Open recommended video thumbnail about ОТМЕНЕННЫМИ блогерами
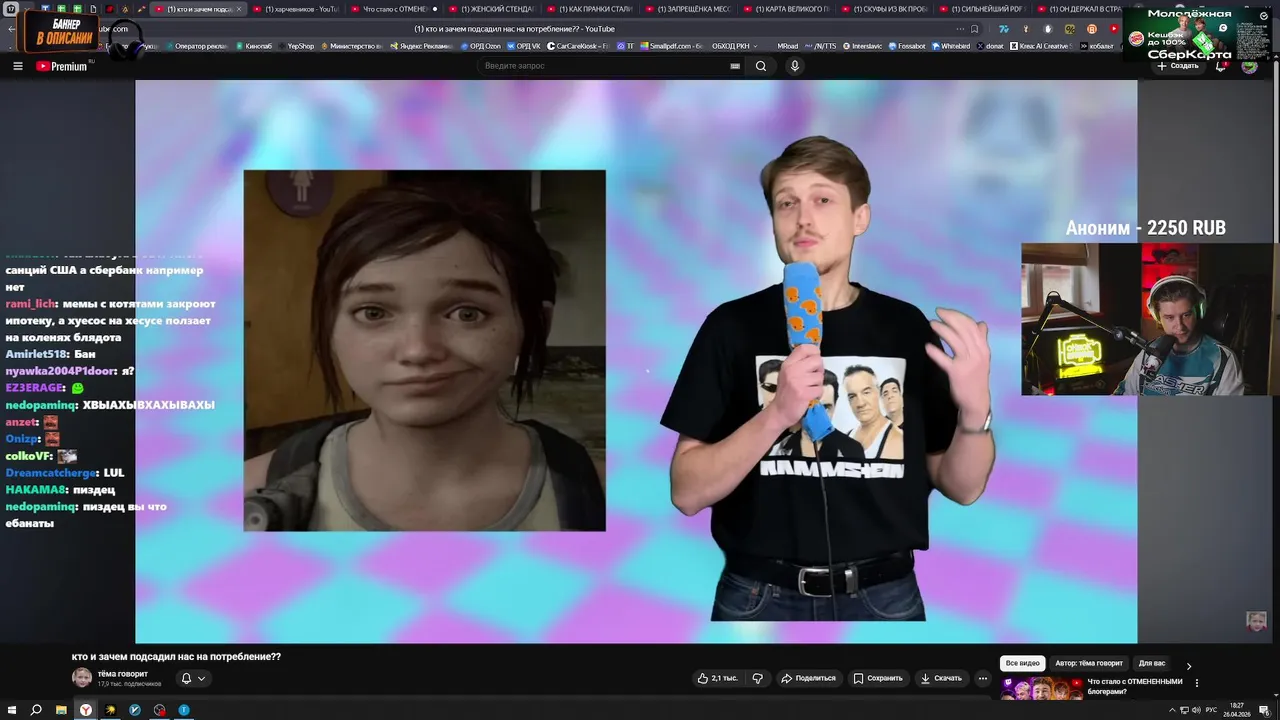This screenshot has width=1280, height=720. tap(1041, 688)
